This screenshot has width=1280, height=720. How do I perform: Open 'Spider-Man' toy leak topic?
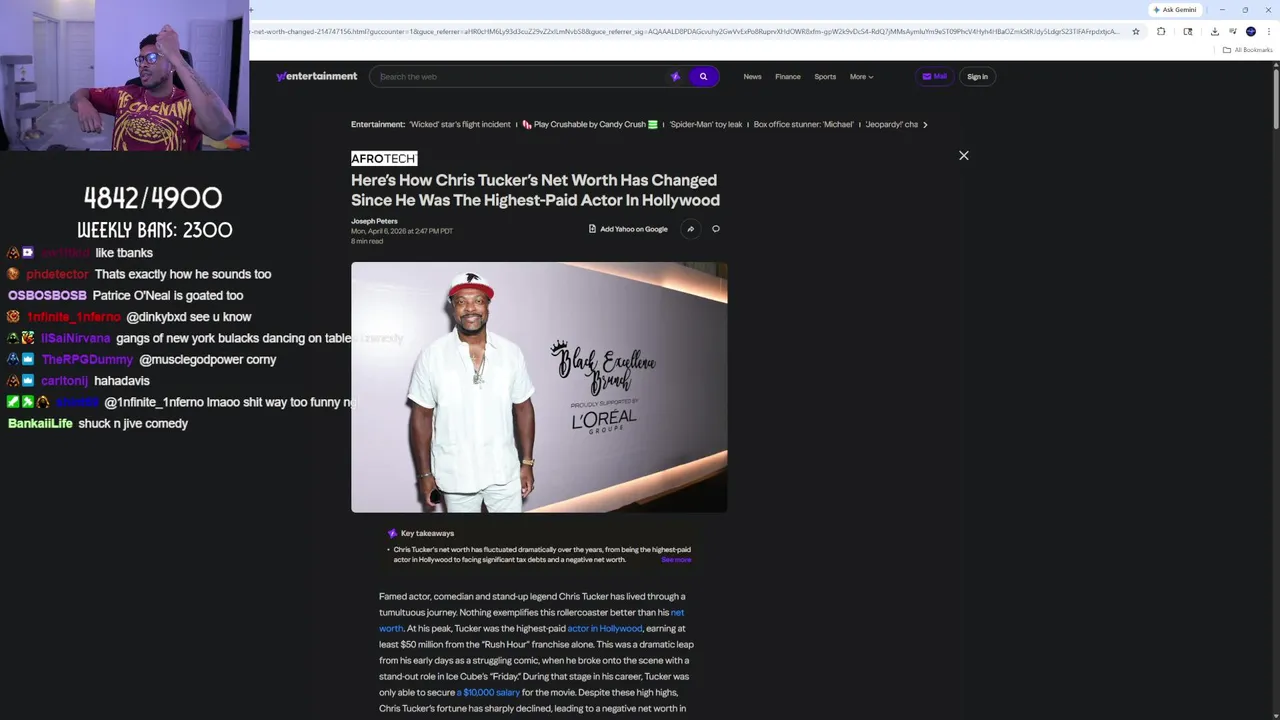click(x=706, y=124)
